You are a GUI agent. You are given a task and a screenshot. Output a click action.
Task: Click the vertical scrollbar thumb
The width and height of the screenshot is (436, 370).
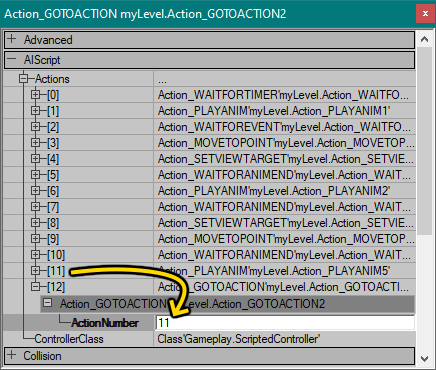[x=424, y=141]
